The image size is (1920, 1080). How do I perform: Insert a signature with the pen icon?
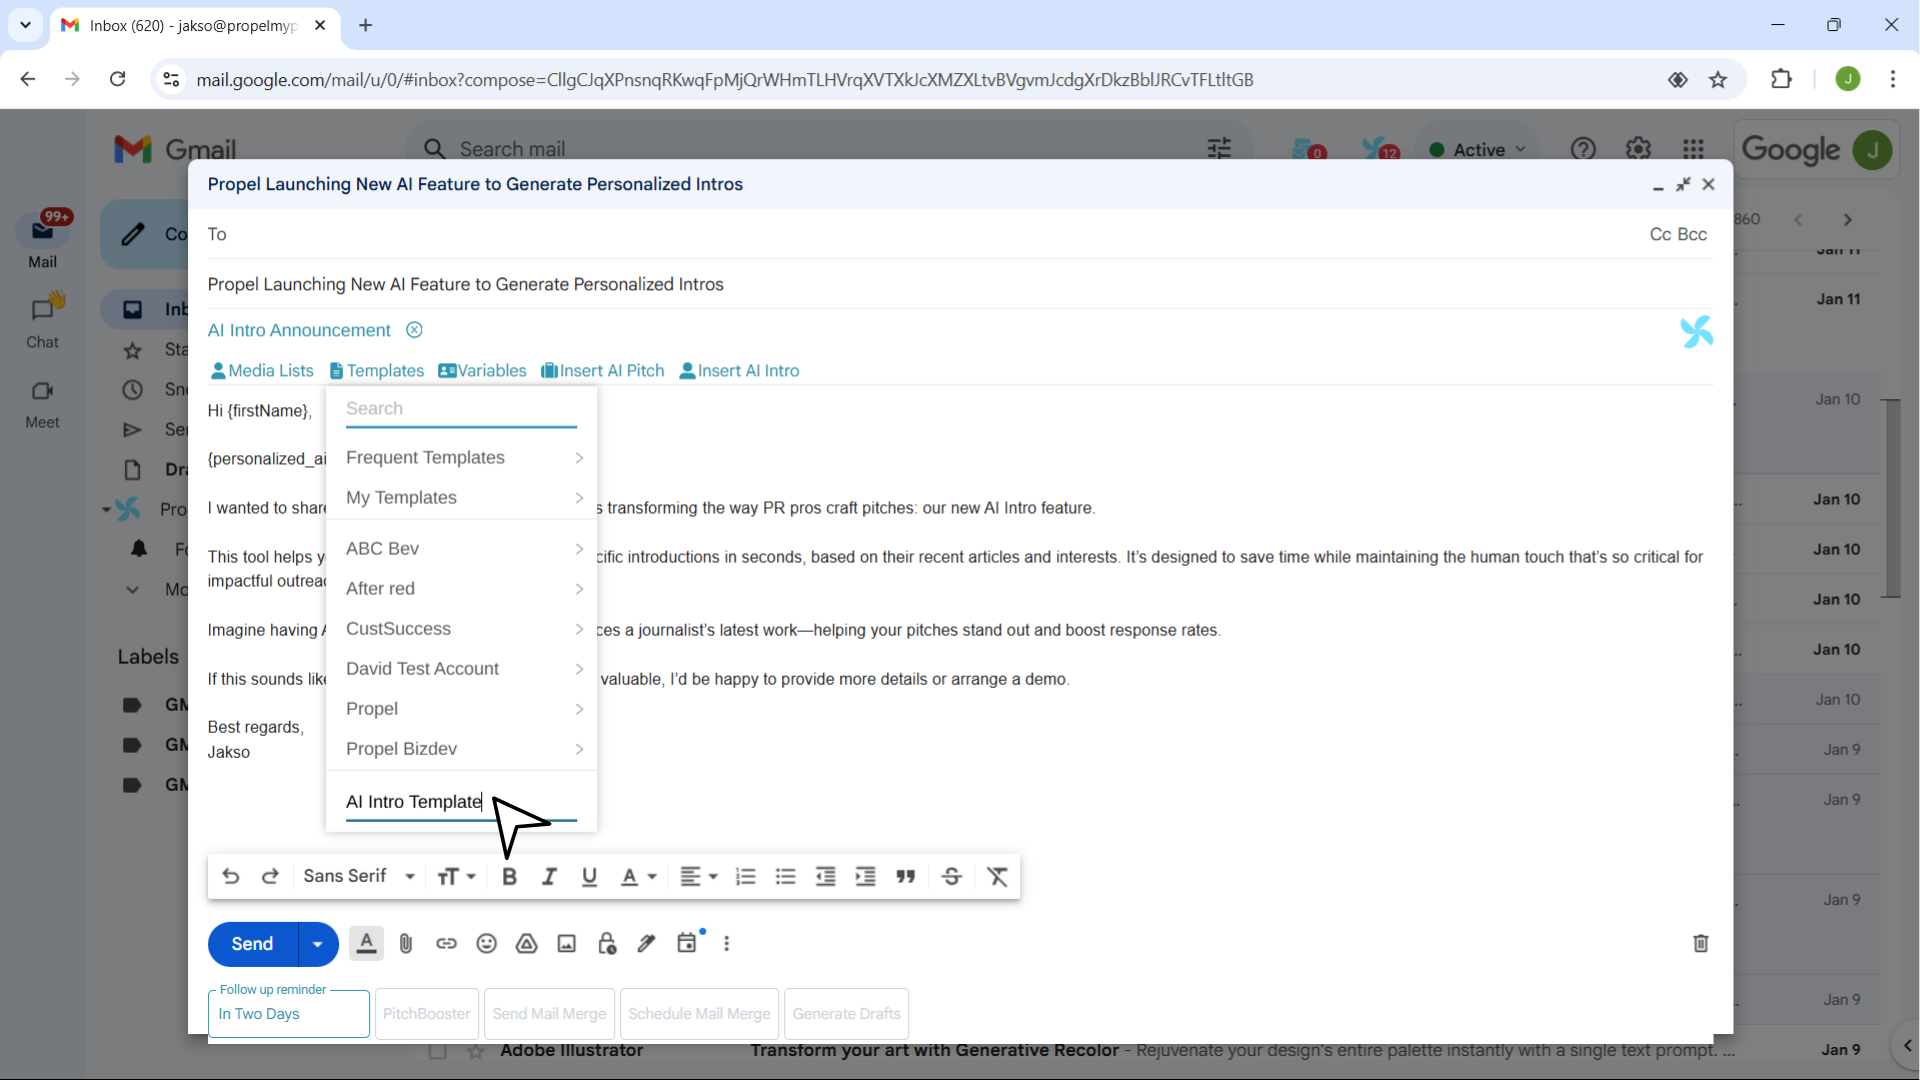647,943
